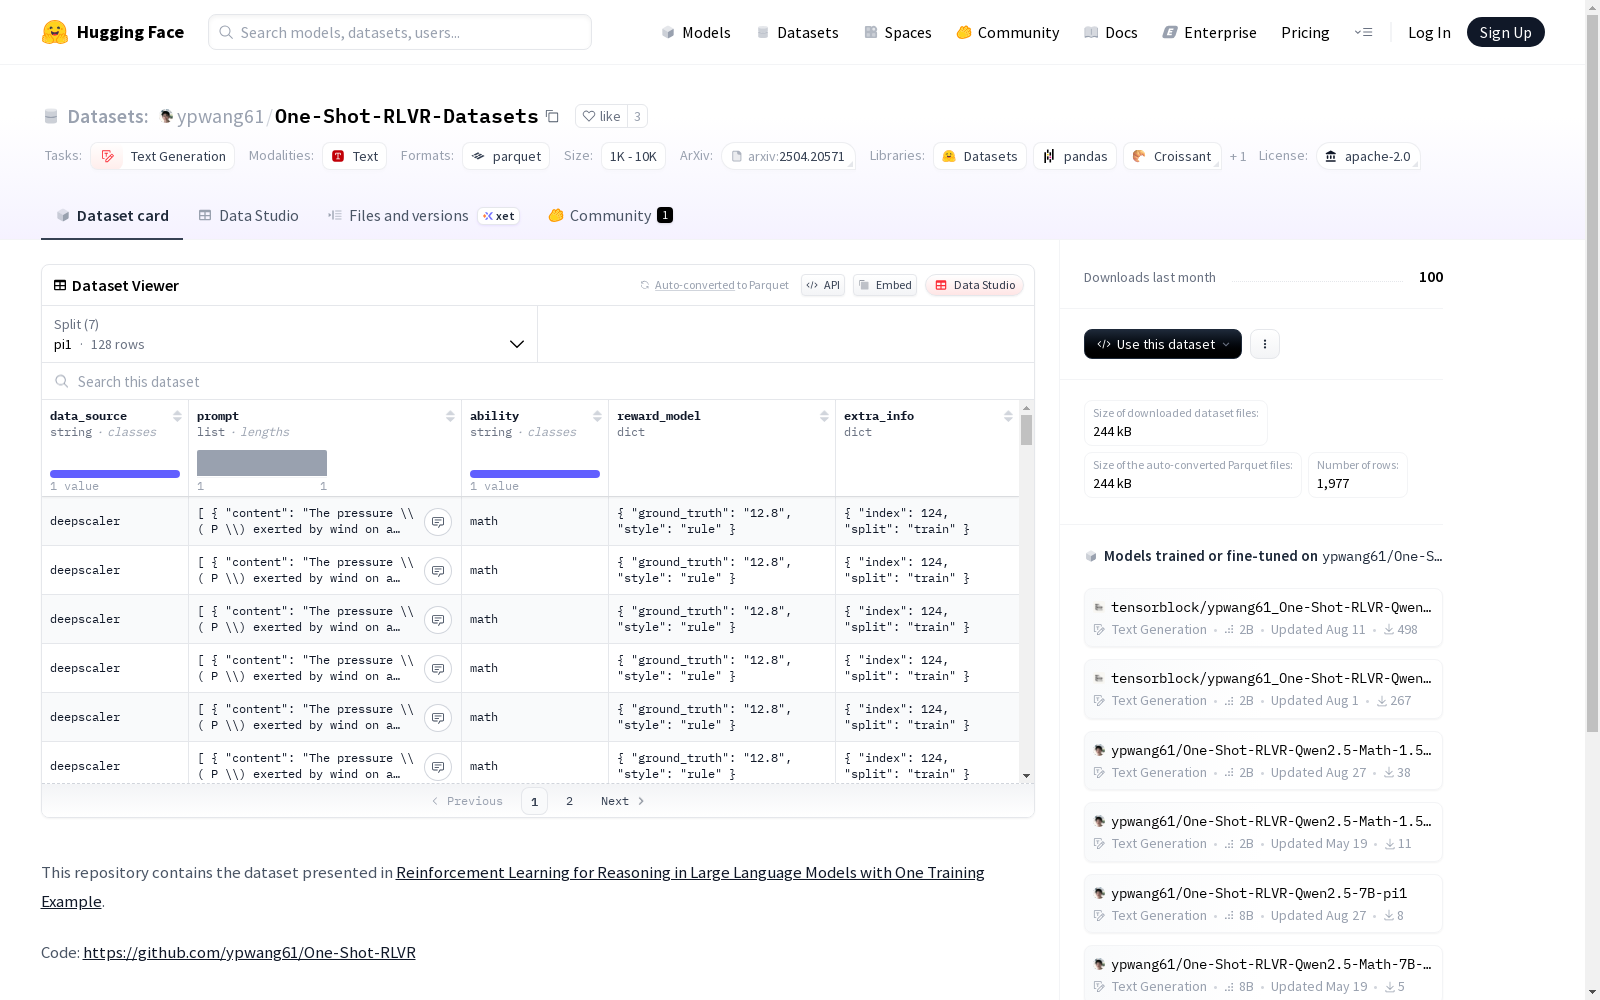Like this dataset
The width and height of the screenshot is (1600, 1000).
[x=601, y=116]
